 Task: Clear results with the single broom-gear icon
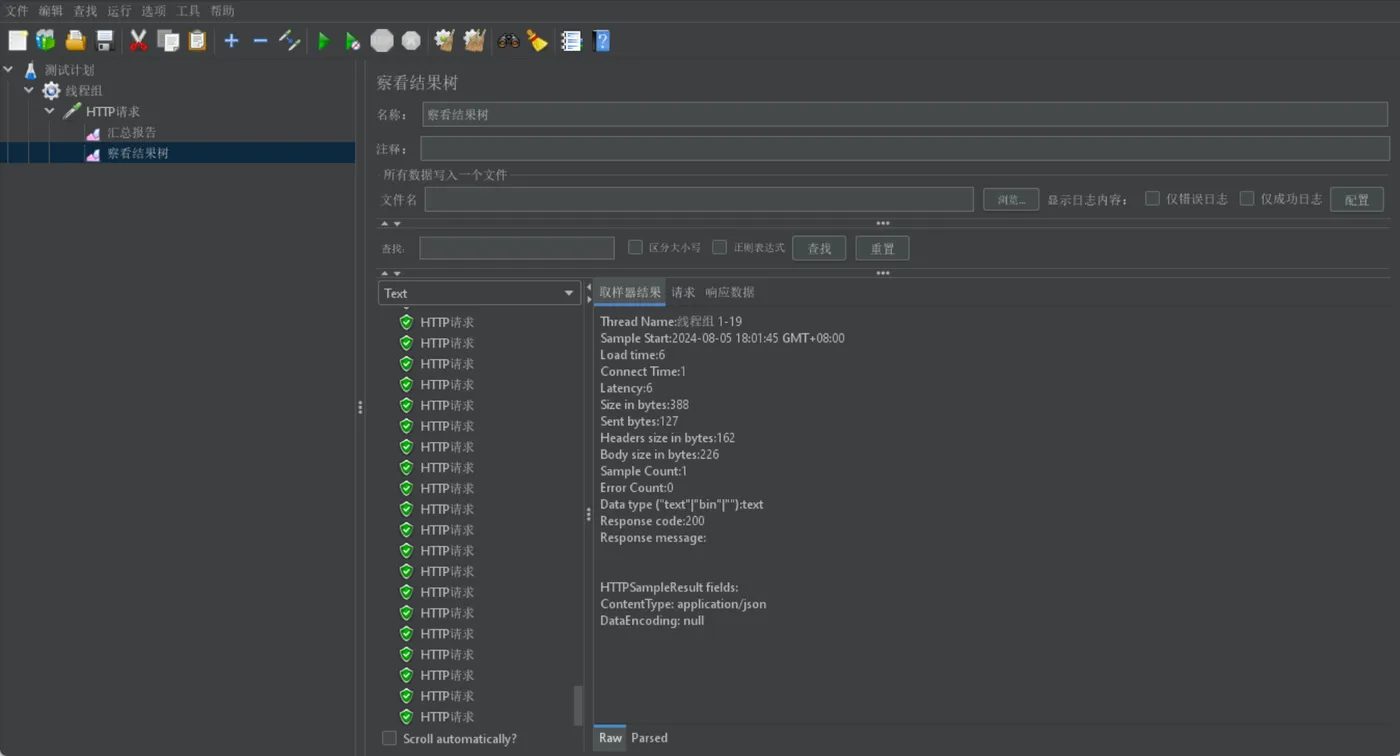pos(444,41)
